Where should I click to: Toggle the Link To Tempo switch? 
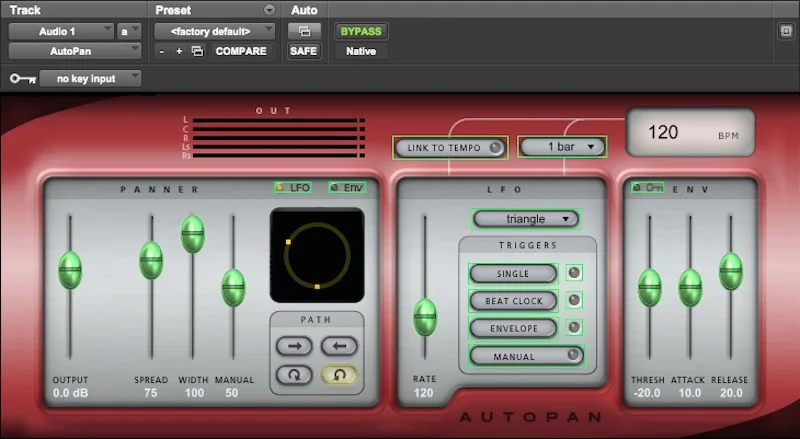[451, 148]
